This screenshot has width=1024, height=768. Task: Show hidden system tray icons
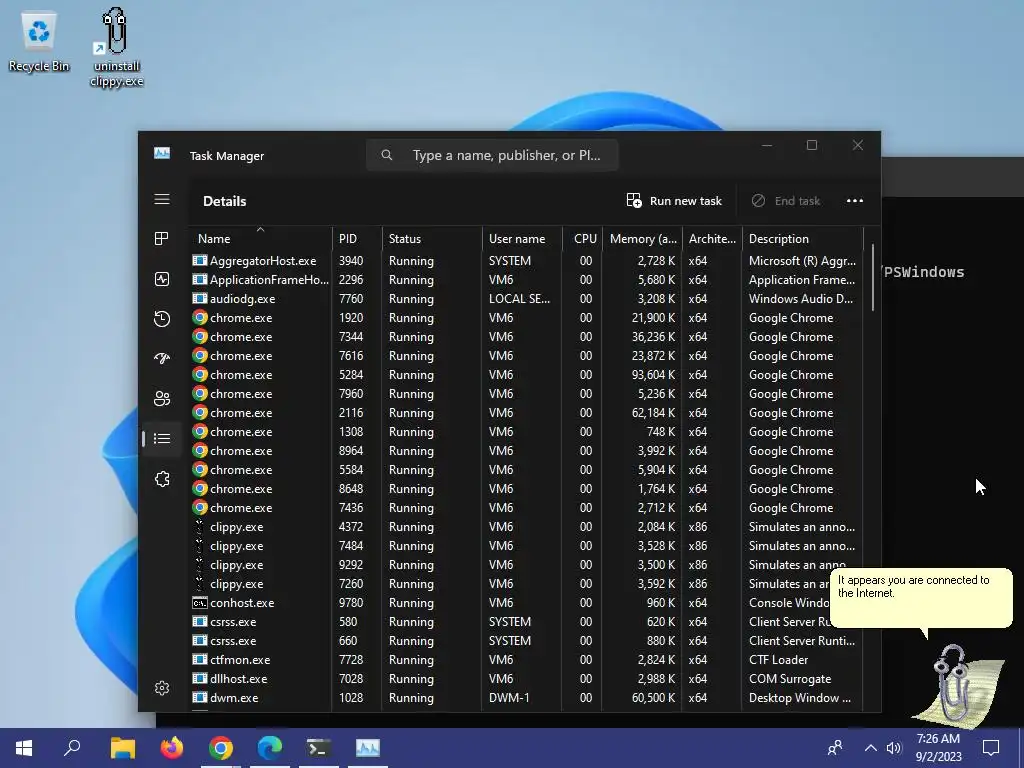[871, 748]
